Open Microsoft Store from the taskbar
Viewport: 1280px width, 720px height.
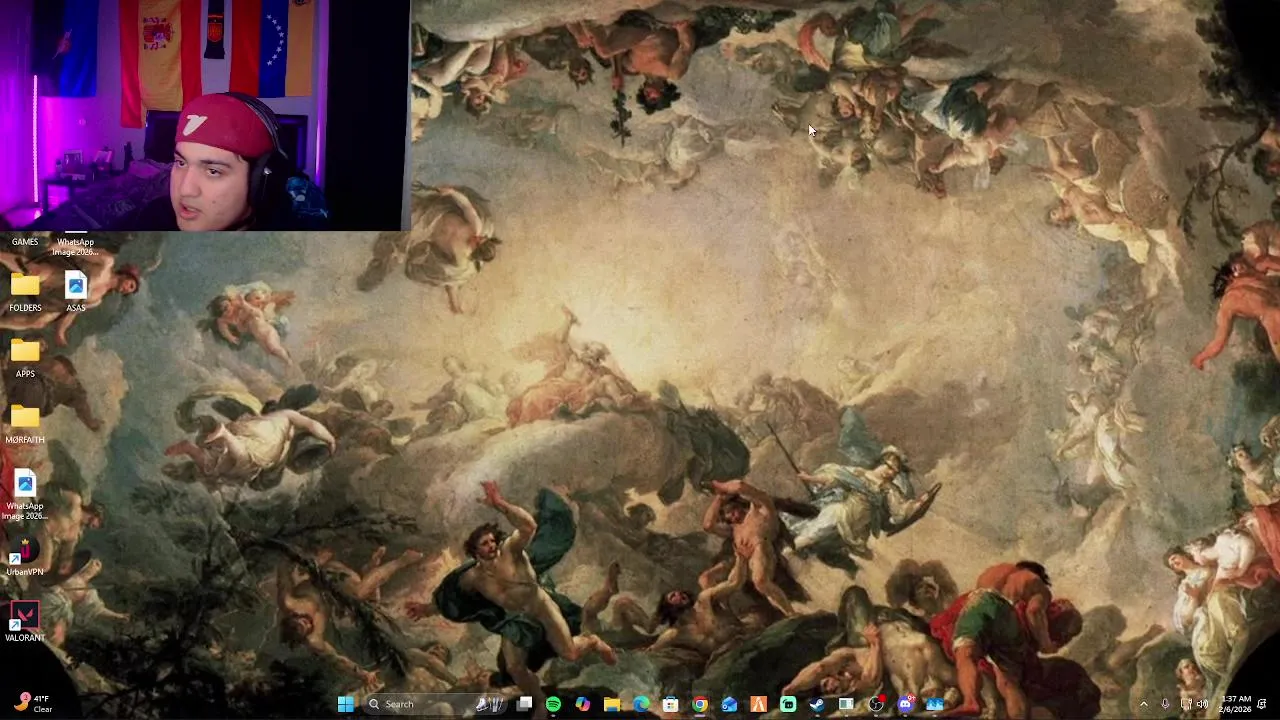click(x=670, y=704)
